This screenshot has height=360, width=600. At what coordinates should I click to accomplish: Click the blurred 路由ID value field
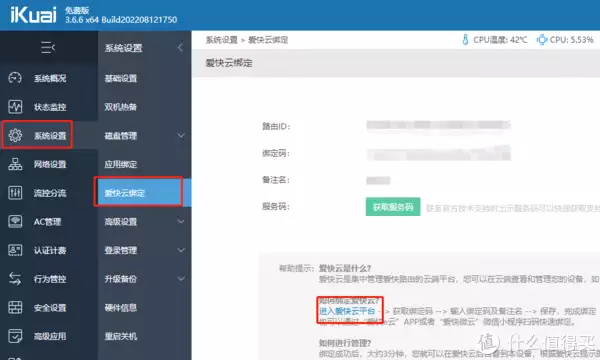tap(438, 126)
